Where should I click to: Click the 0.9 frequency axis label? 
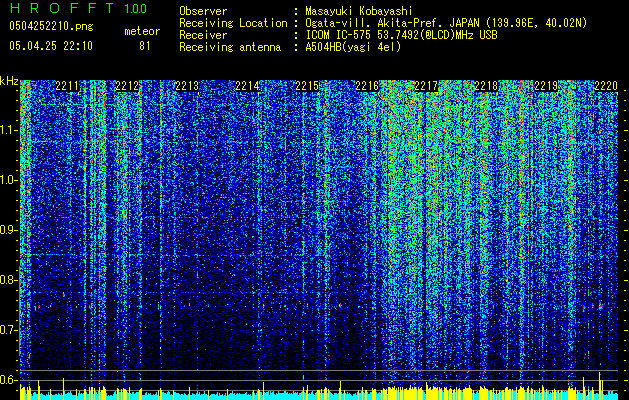pos(9,230)
